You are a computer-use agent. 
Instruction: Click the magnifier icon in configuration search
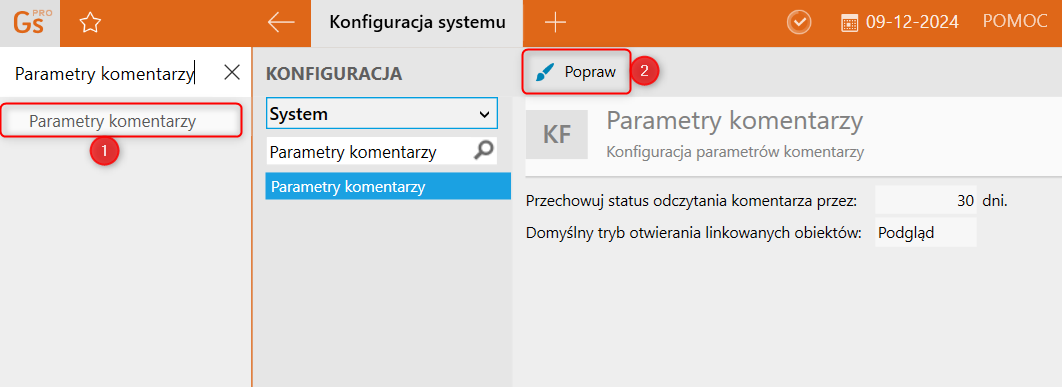click(484, 151)
